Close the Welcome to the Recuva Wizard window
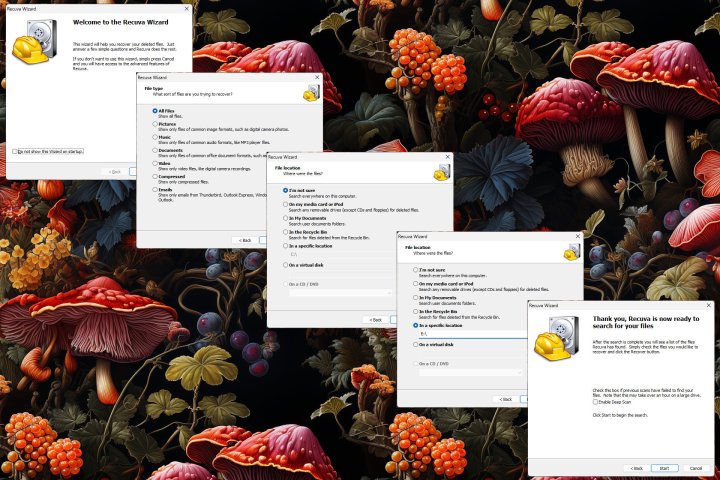This screenshot has width=720, height=480. point(185,6)
